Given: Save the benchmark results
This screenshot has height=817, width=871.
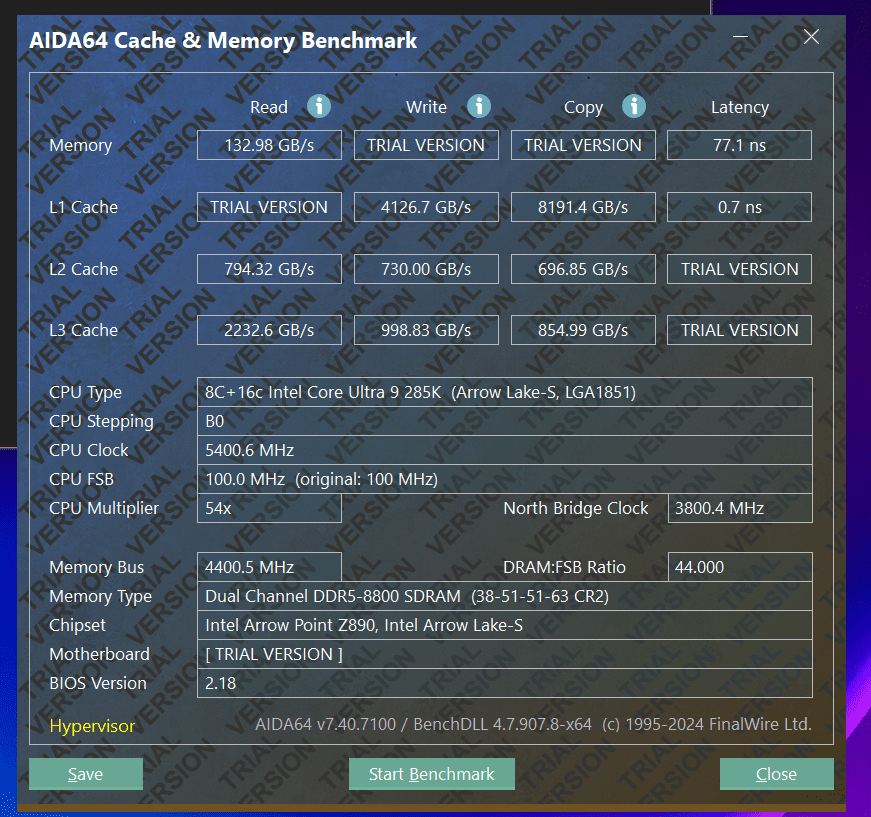Looking at the screenshot, I should click(x=86, y=774).
